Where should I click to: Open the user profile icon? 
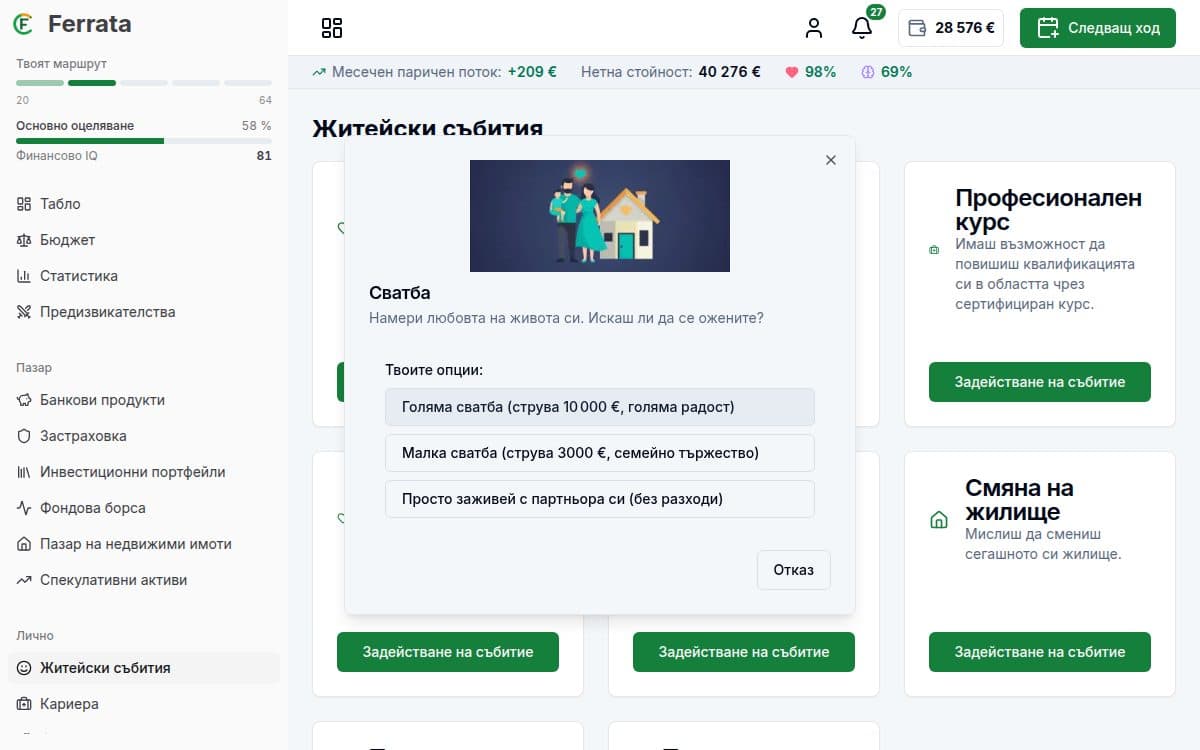pyautogui.click(x=814, y=28)
